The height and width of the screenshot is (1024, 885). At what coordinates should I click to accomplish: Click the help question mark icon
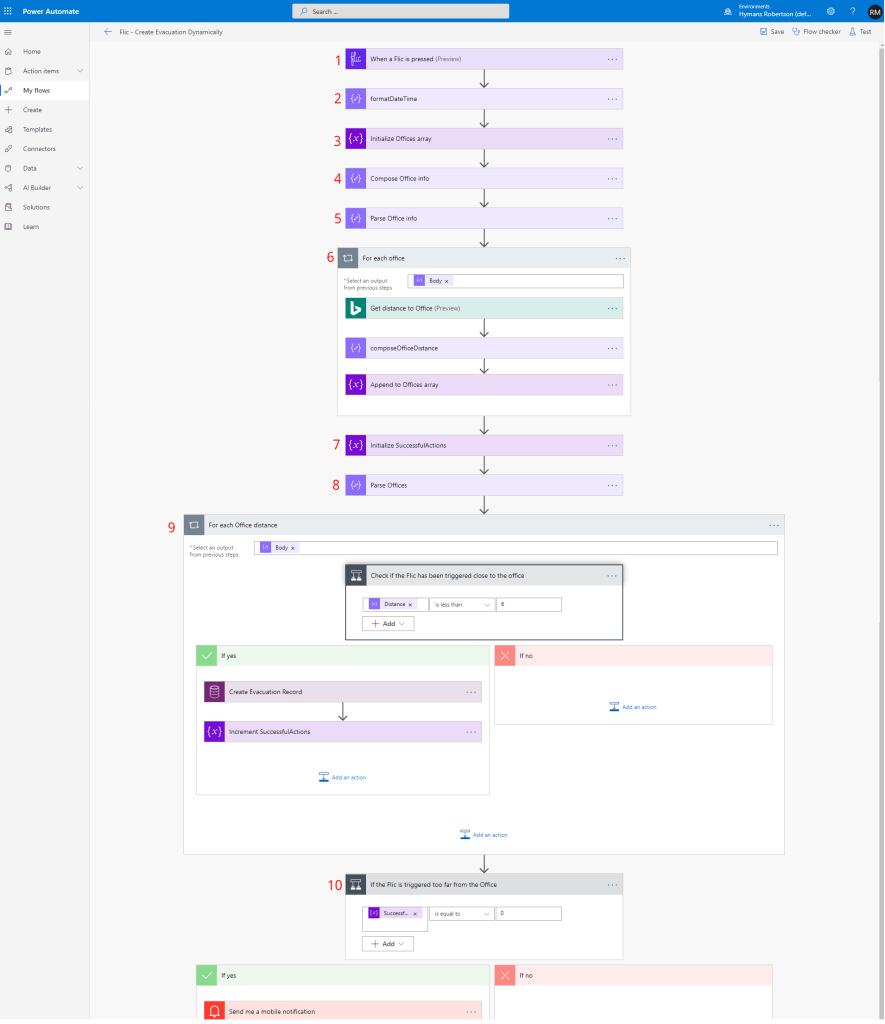point(852,11)
